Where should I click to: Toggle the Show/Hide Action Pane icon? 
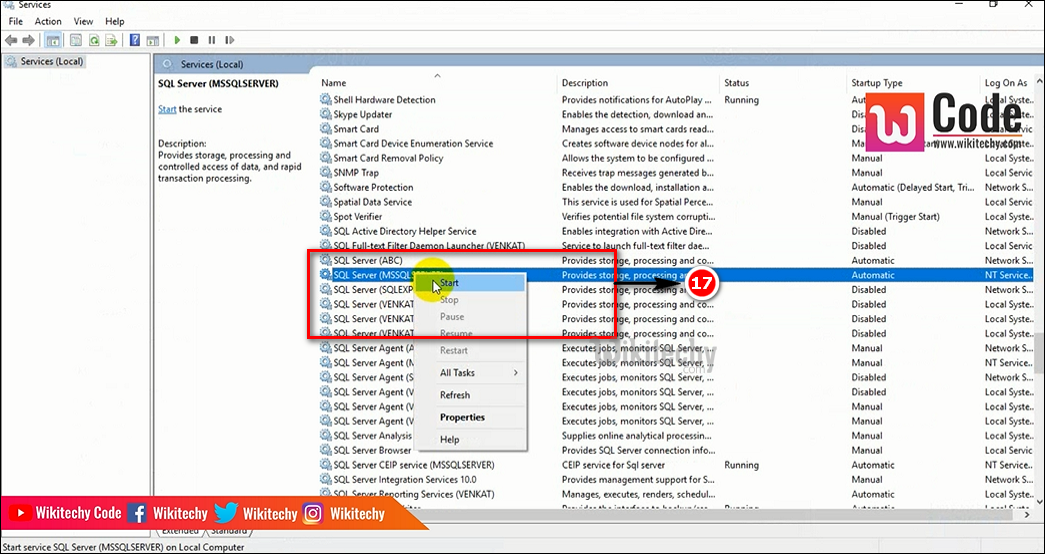point(153,41)
